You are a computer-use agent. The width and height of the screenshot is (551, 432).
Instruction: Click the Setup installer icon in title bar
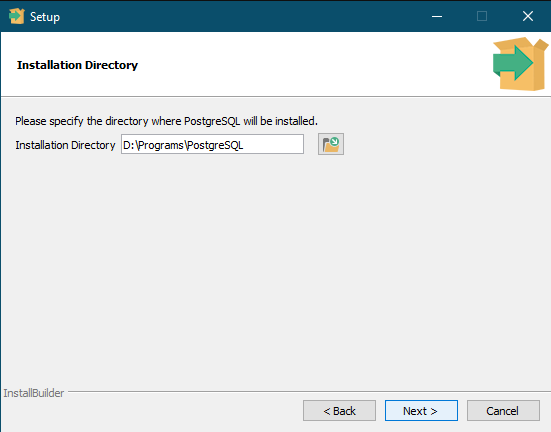point(17,16)
